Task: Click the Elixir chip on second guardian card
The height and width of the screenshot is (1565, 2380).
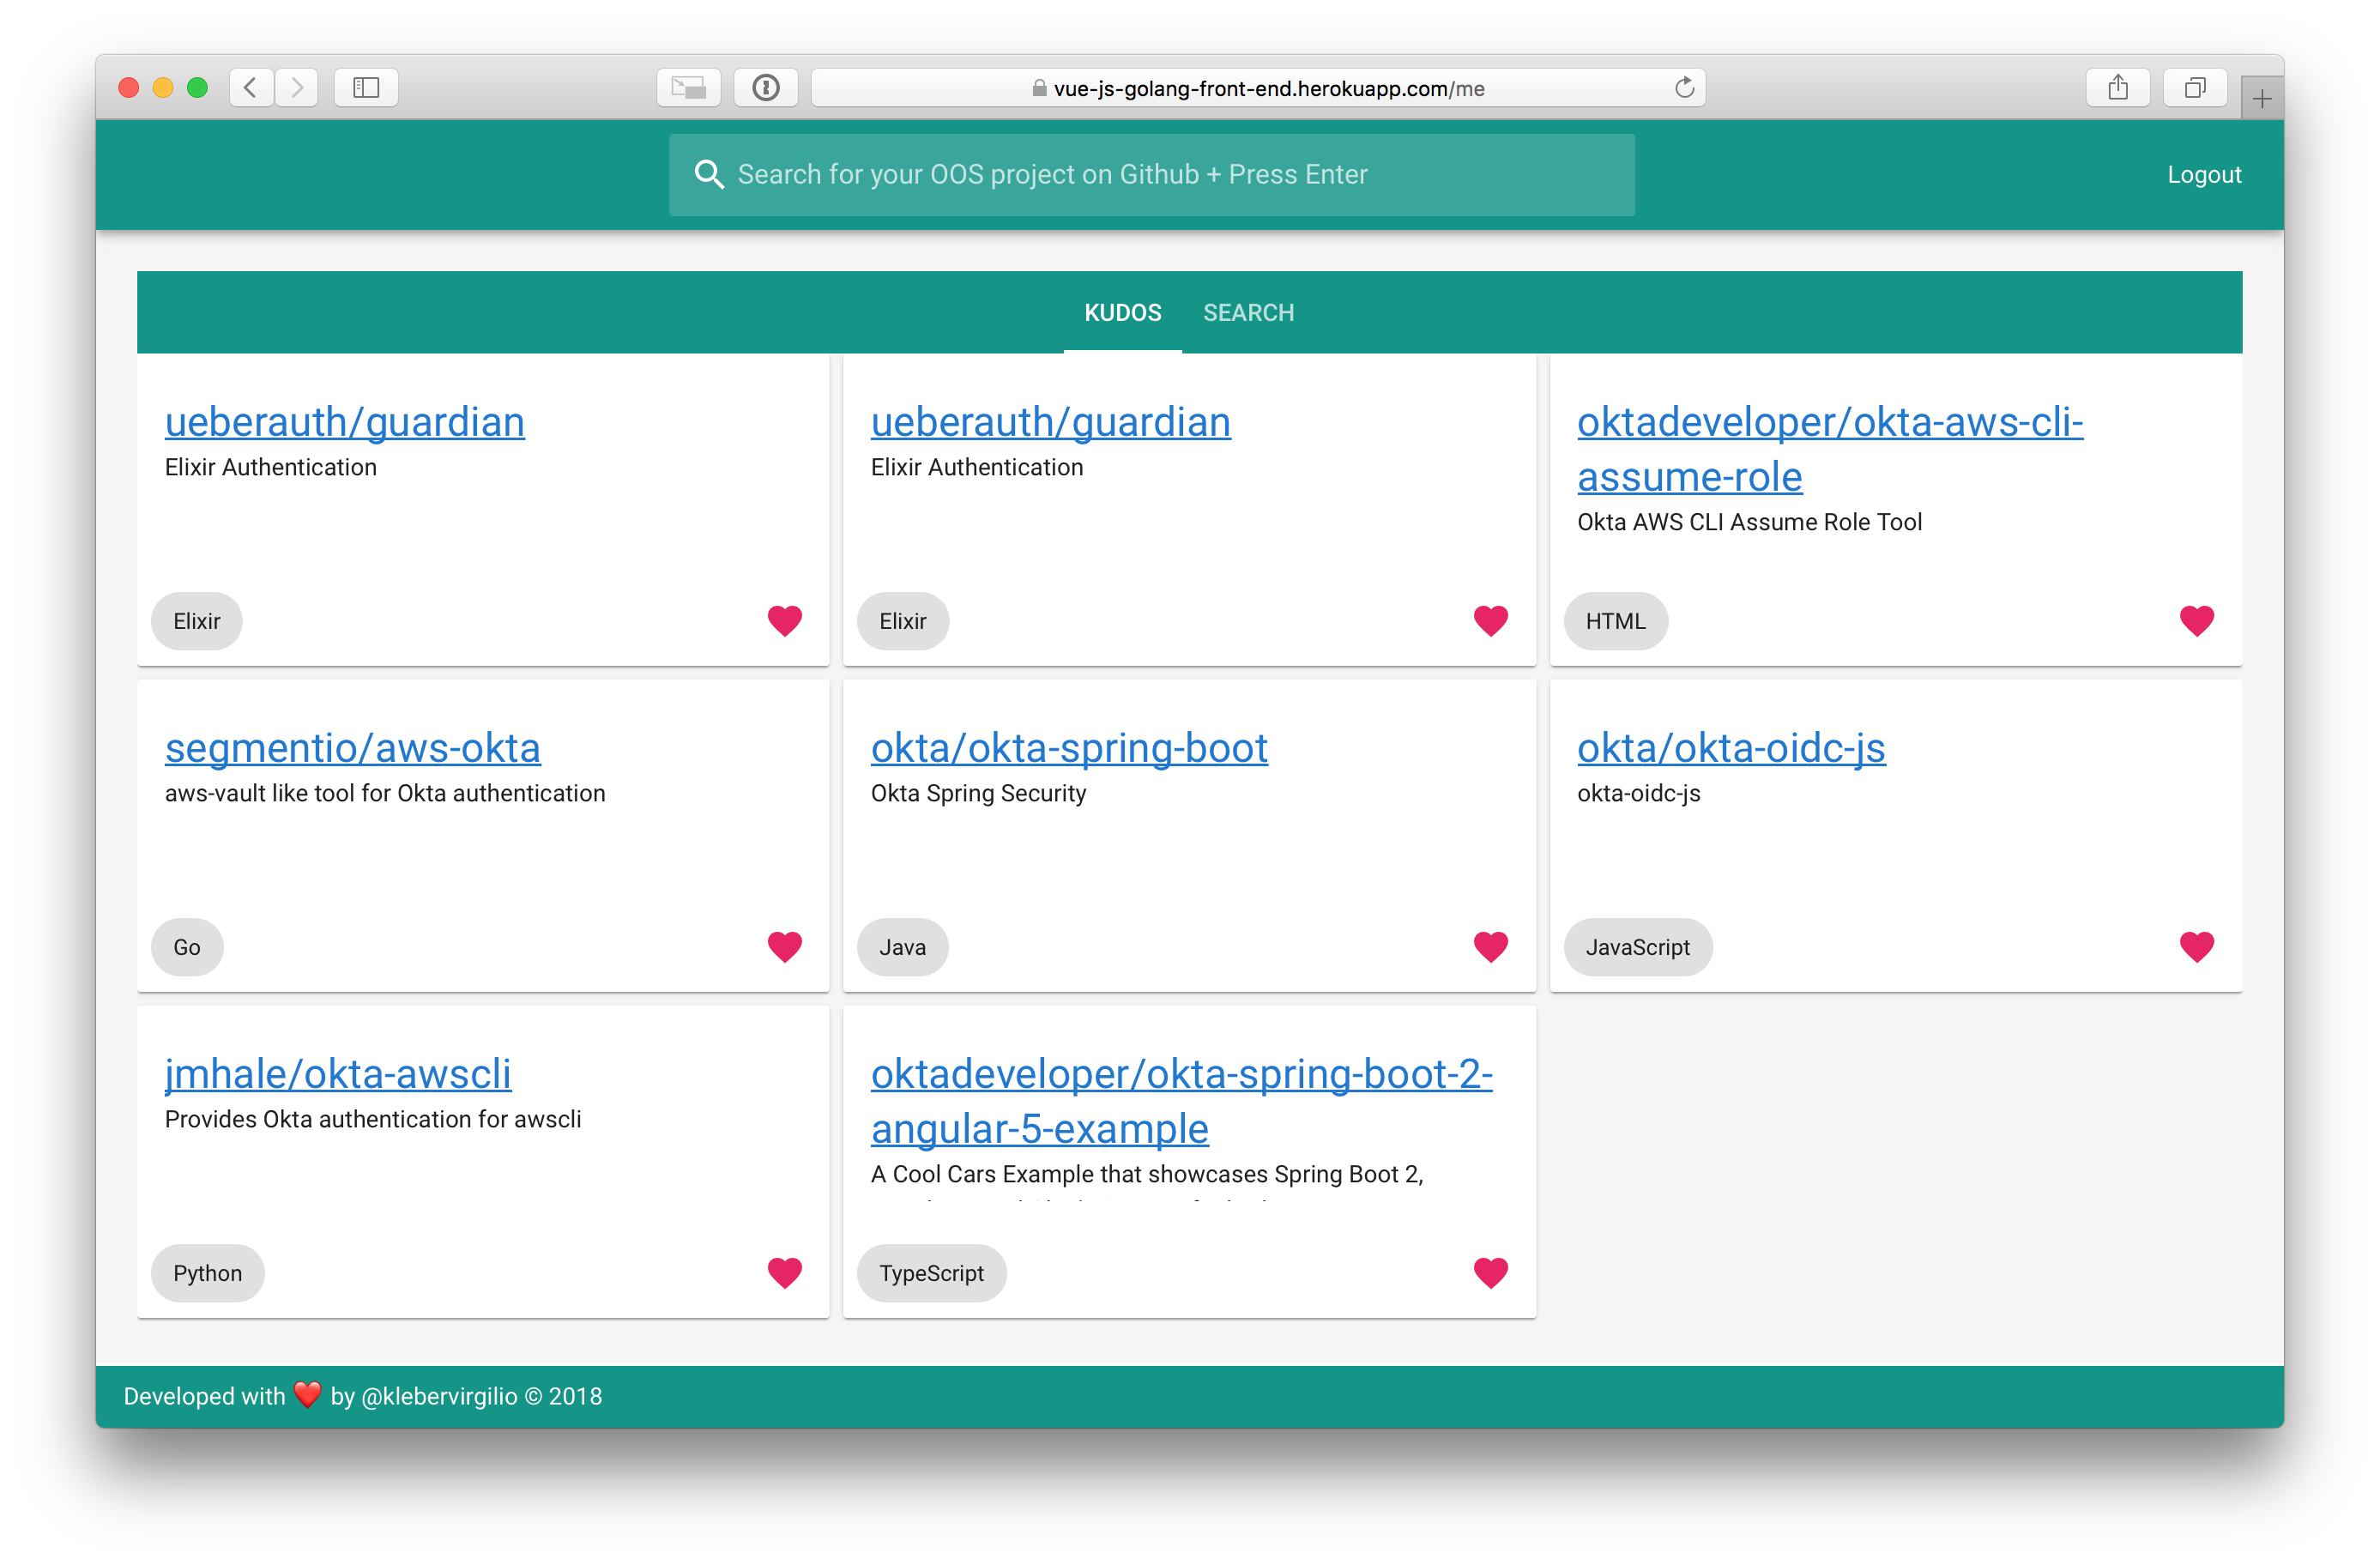Action: click(x=903, y=621)
